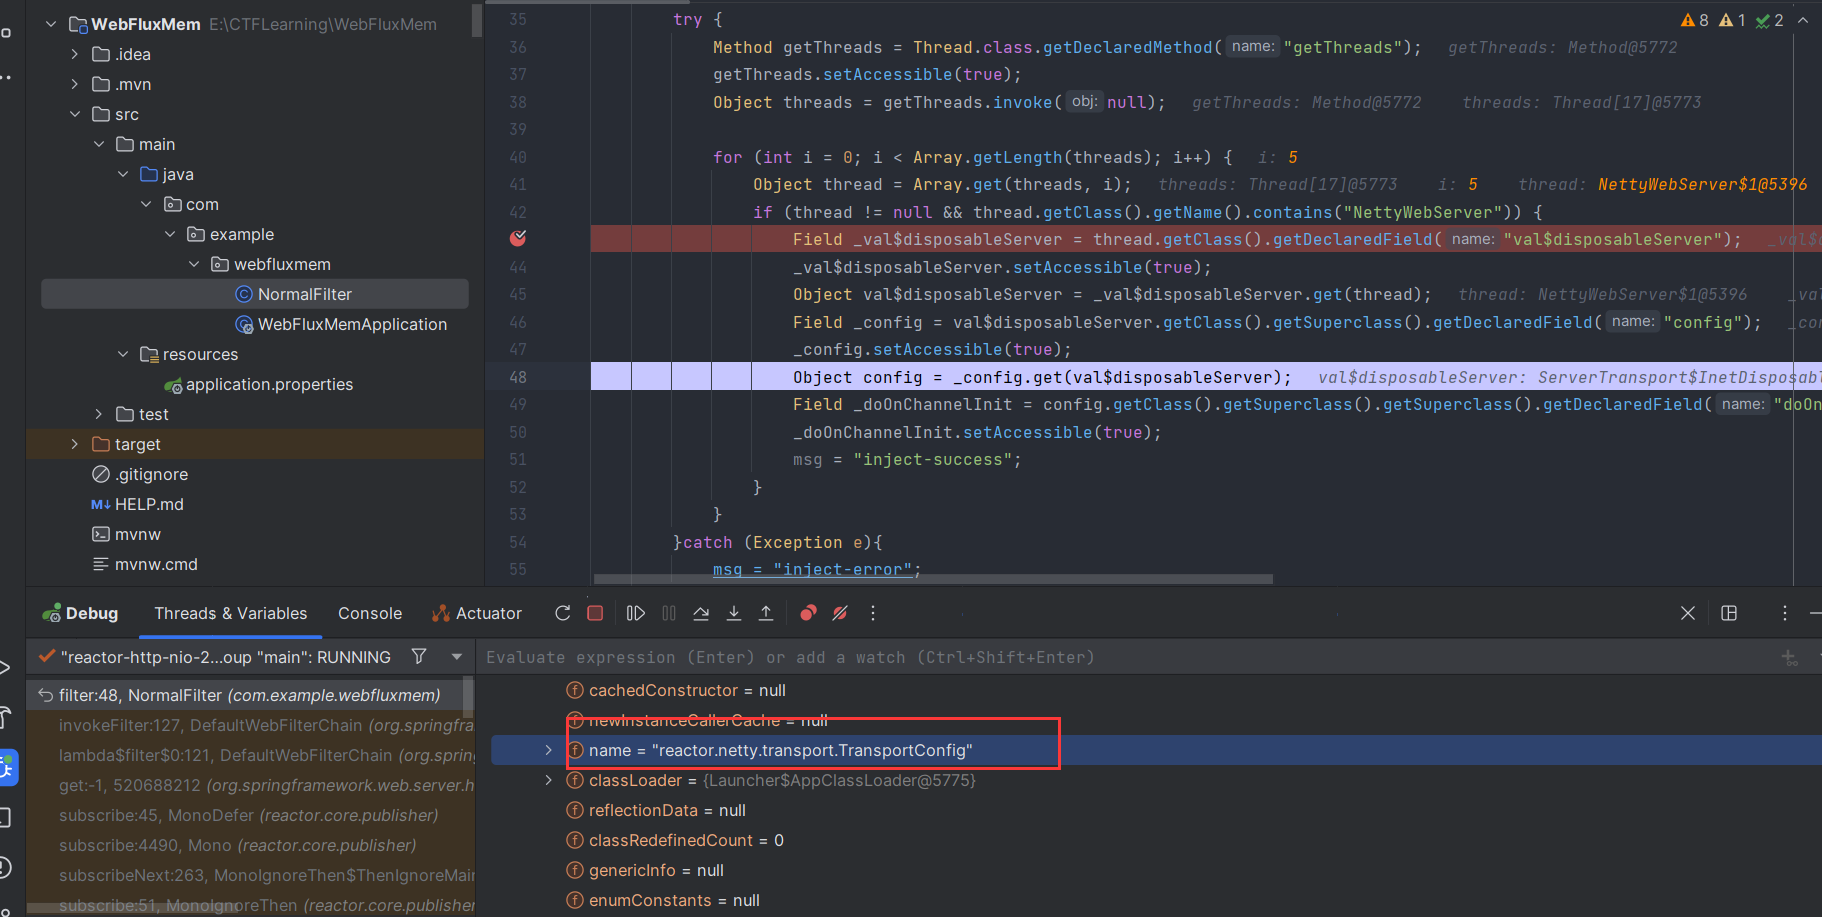
Task: Open debug tool window options menu
Action: (x=1785, y=613)
